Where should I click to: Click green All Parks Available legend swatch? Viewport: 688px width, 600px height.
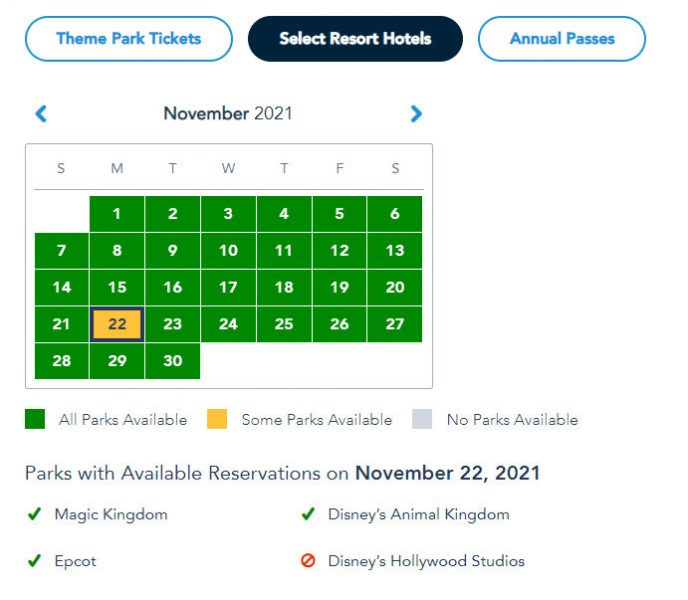(x=35, y=420)
